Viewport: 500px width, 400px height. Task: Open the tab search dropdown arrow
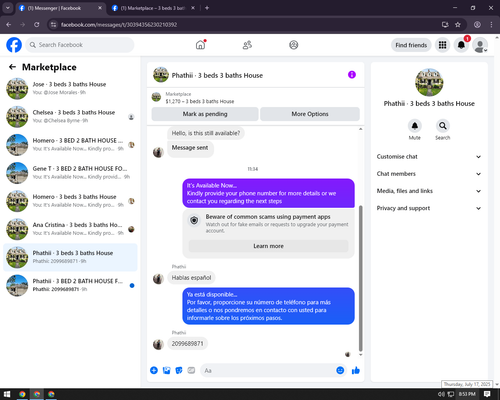coord(7,8)
